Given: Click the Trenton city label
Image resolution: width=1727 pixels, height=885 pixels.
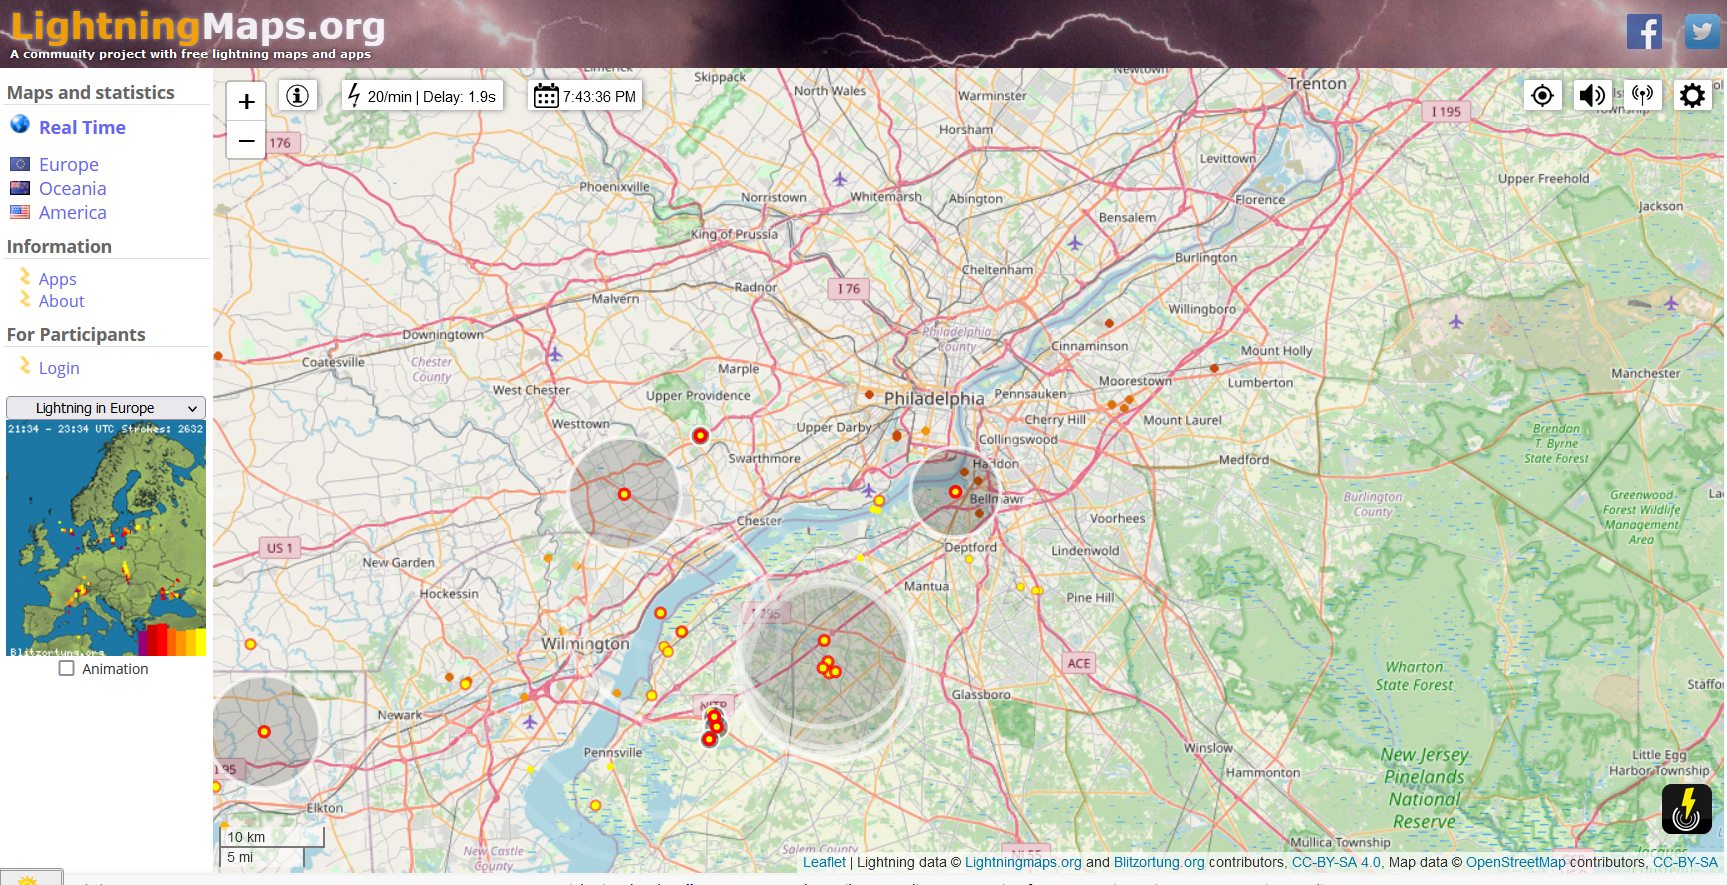Looking at the screenshot, I should pyautogui.click(x=1317, y=84).
